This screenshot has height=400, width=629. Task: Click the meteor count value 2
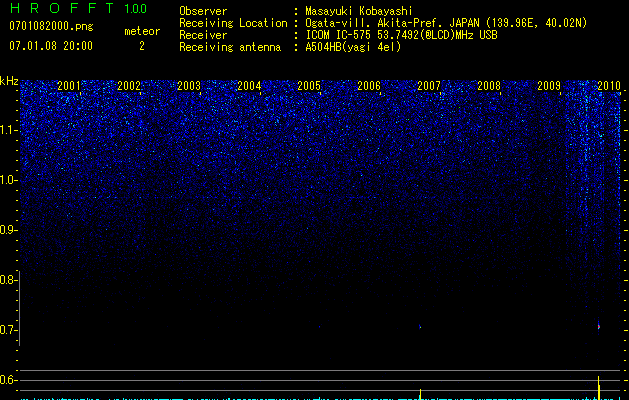(x=142, y=46)
